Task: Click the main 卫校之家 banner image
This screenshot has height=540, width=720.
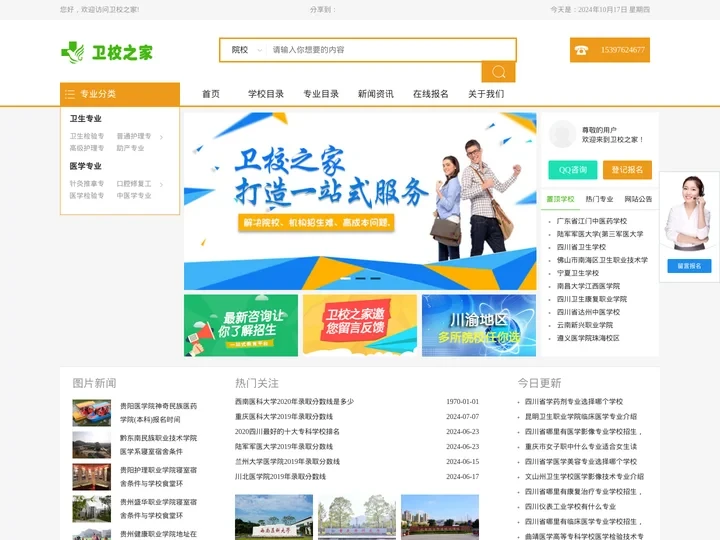Action: coord(360,201)
